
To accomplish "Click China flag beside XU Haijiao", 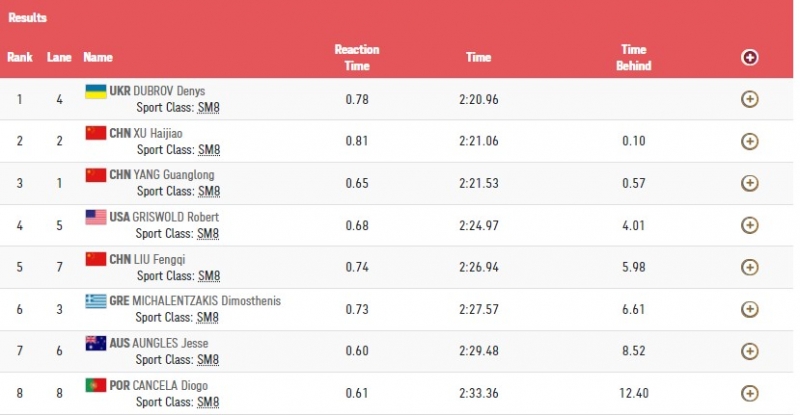I will (95, 133).
